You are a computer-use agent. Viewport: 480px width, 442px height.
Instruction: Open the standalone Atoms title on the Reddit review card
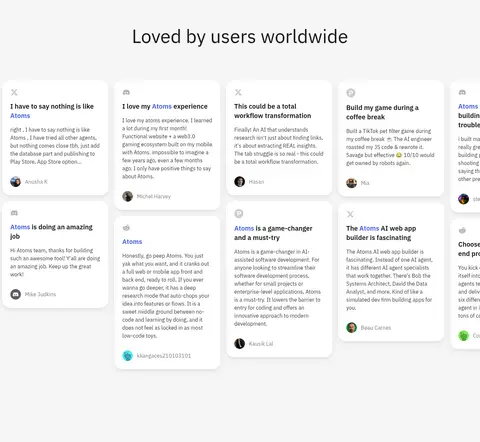(132, 242)
